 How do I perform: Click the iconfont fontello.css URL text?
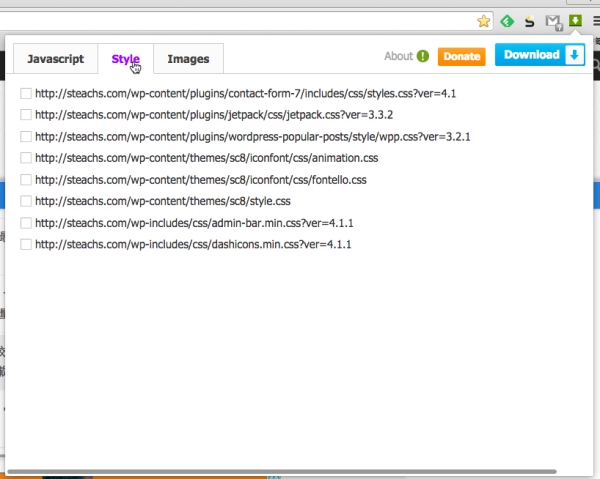tap(201, 180)
